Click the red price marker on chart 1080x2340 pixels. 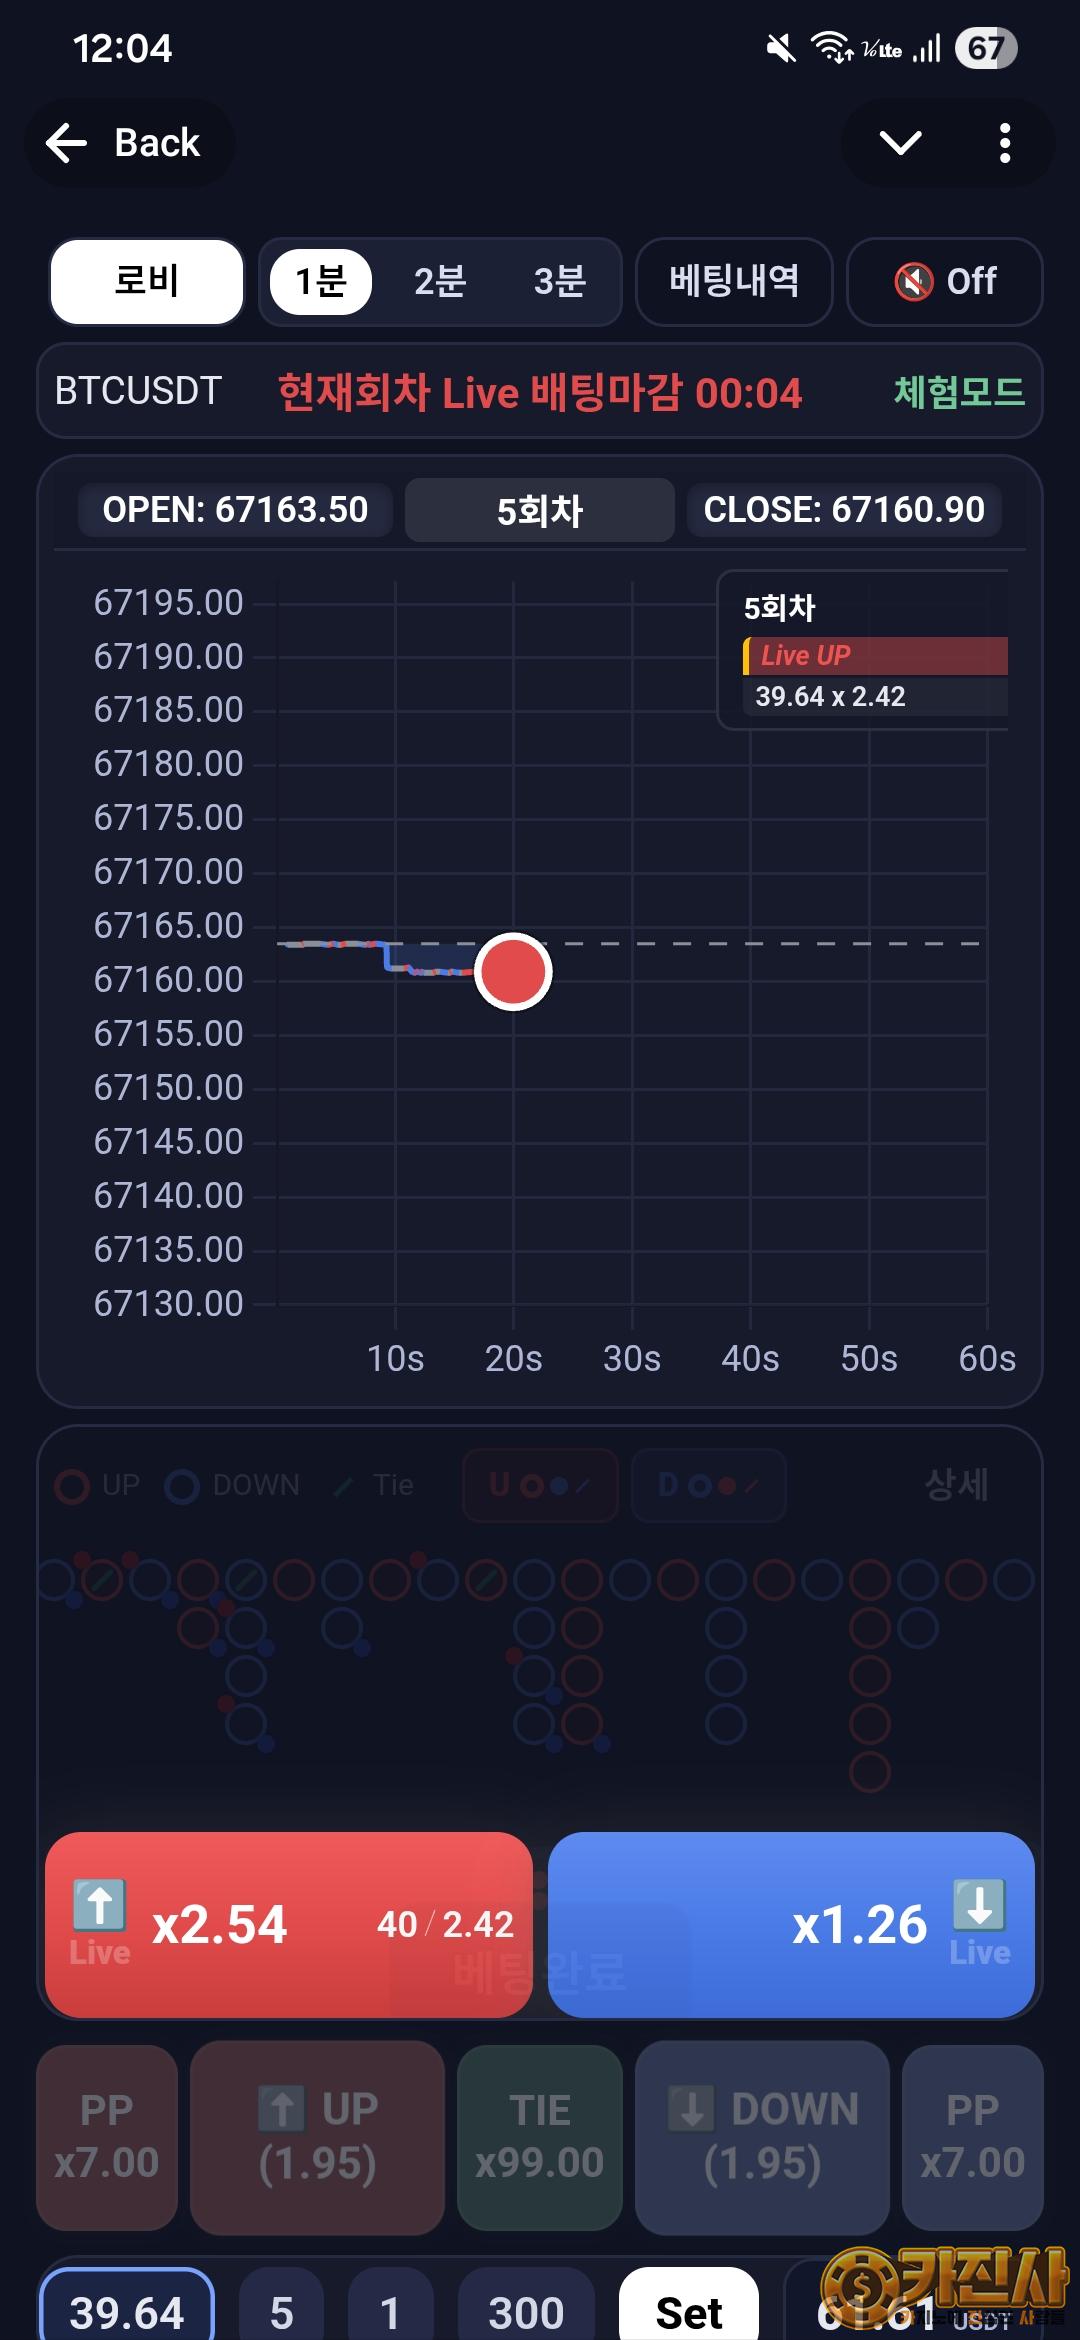click(513, 971)
